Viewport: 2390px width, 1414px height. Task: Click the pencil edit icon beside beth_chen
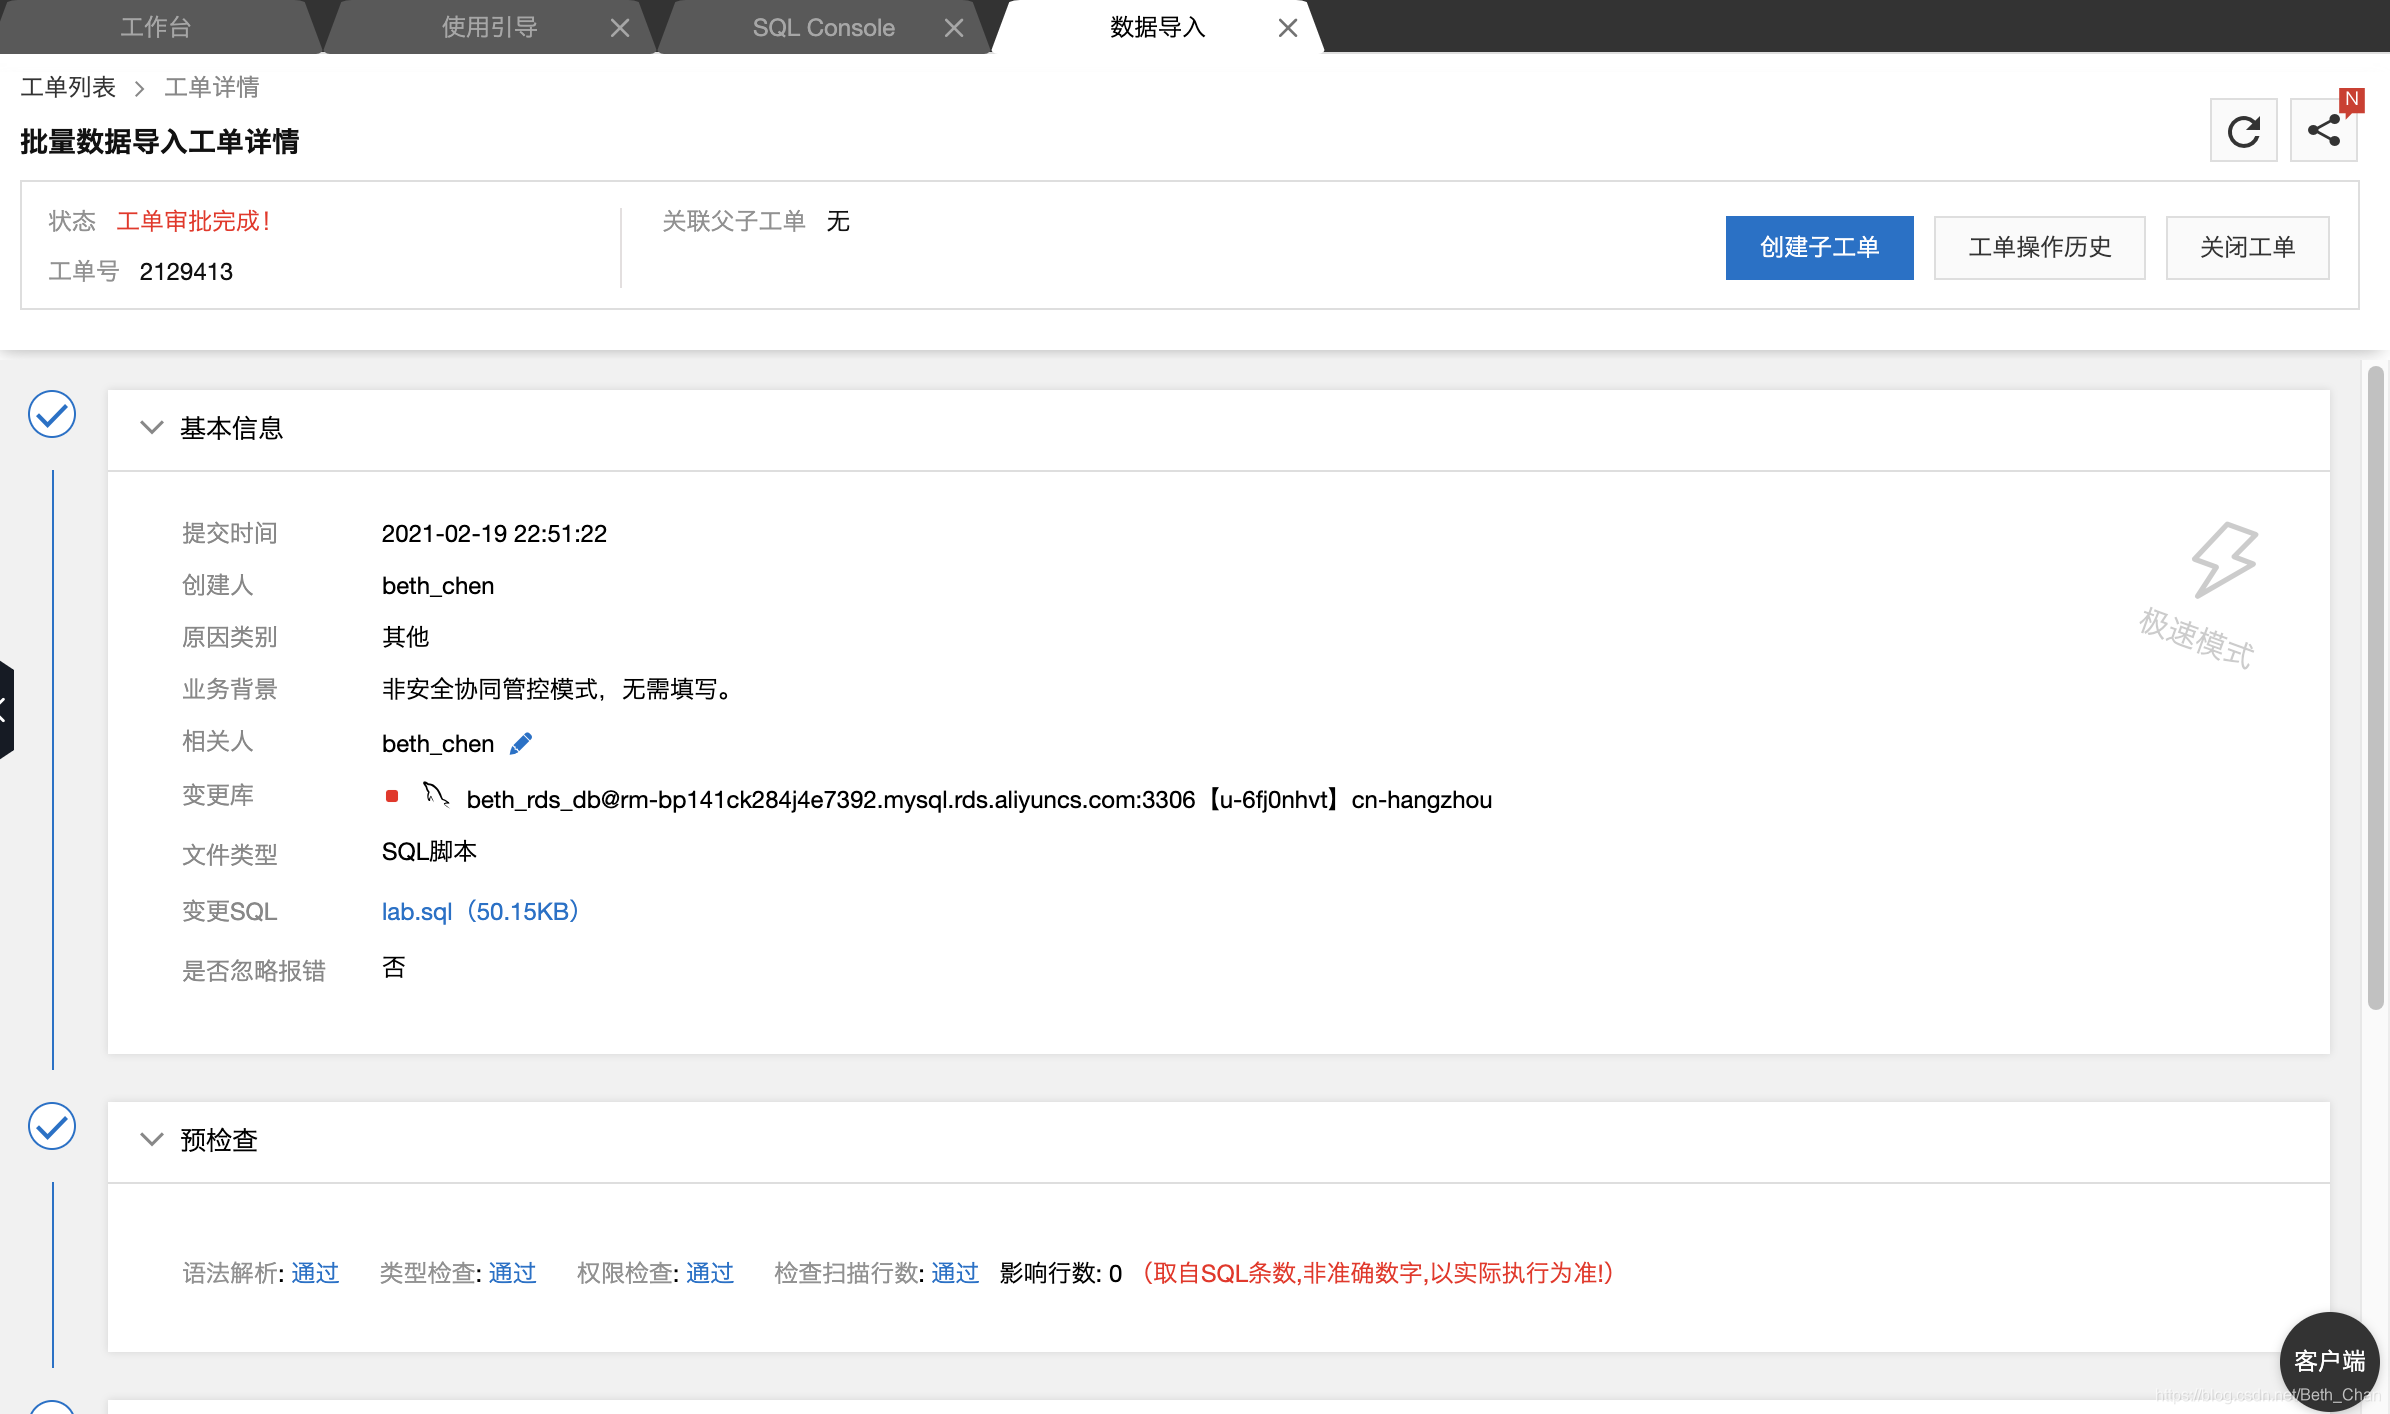521,744
